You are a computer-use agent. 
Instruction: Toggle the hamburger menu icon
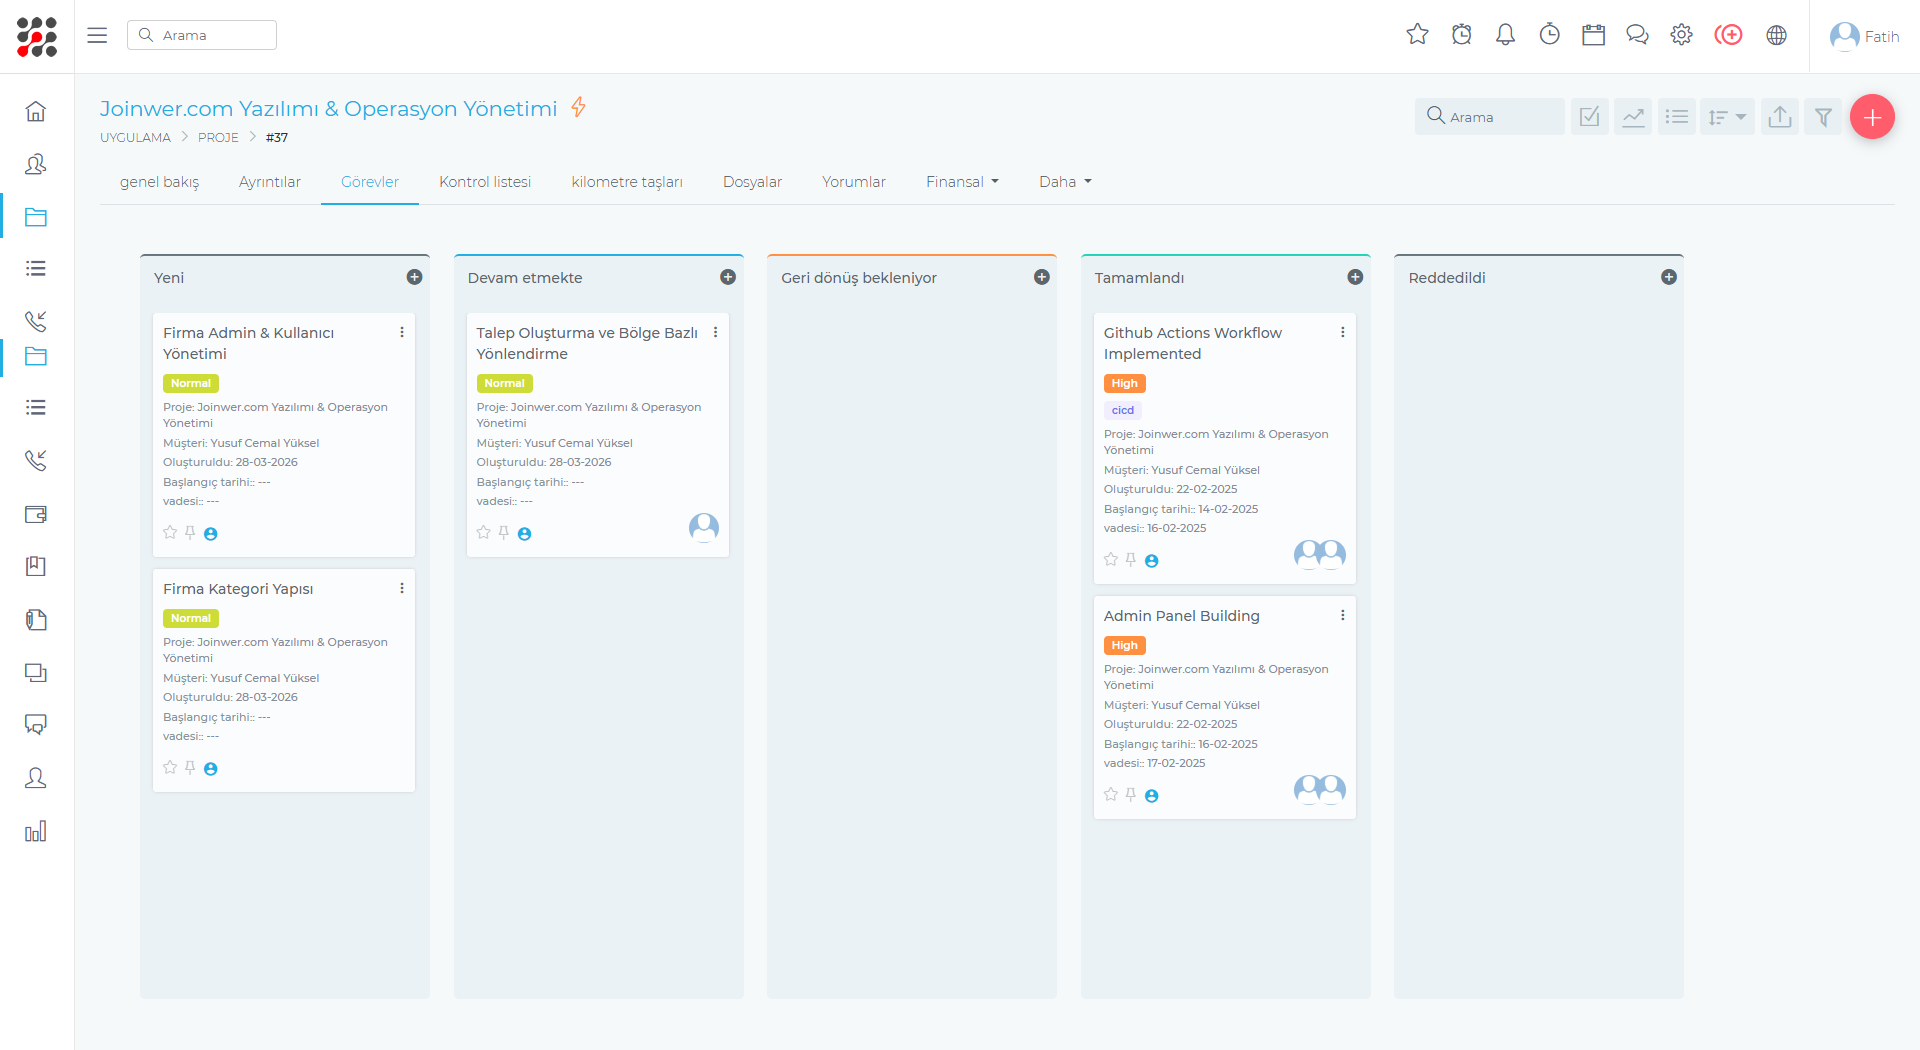point(97,35)
